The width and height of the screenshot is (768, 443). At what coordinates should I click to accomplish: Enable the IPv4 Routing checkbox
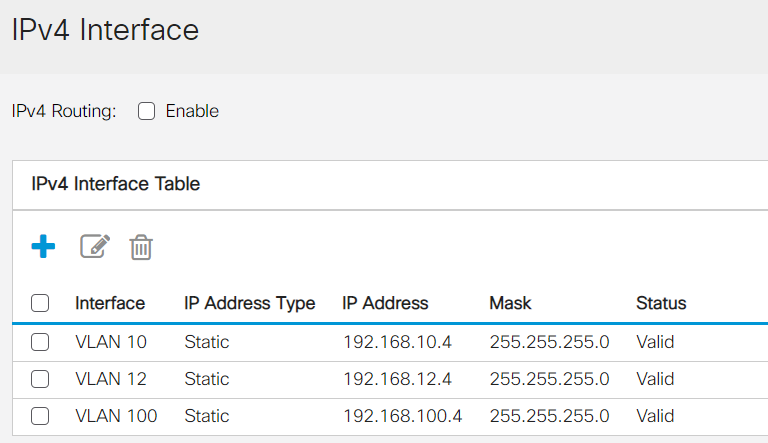pos(146,111)
